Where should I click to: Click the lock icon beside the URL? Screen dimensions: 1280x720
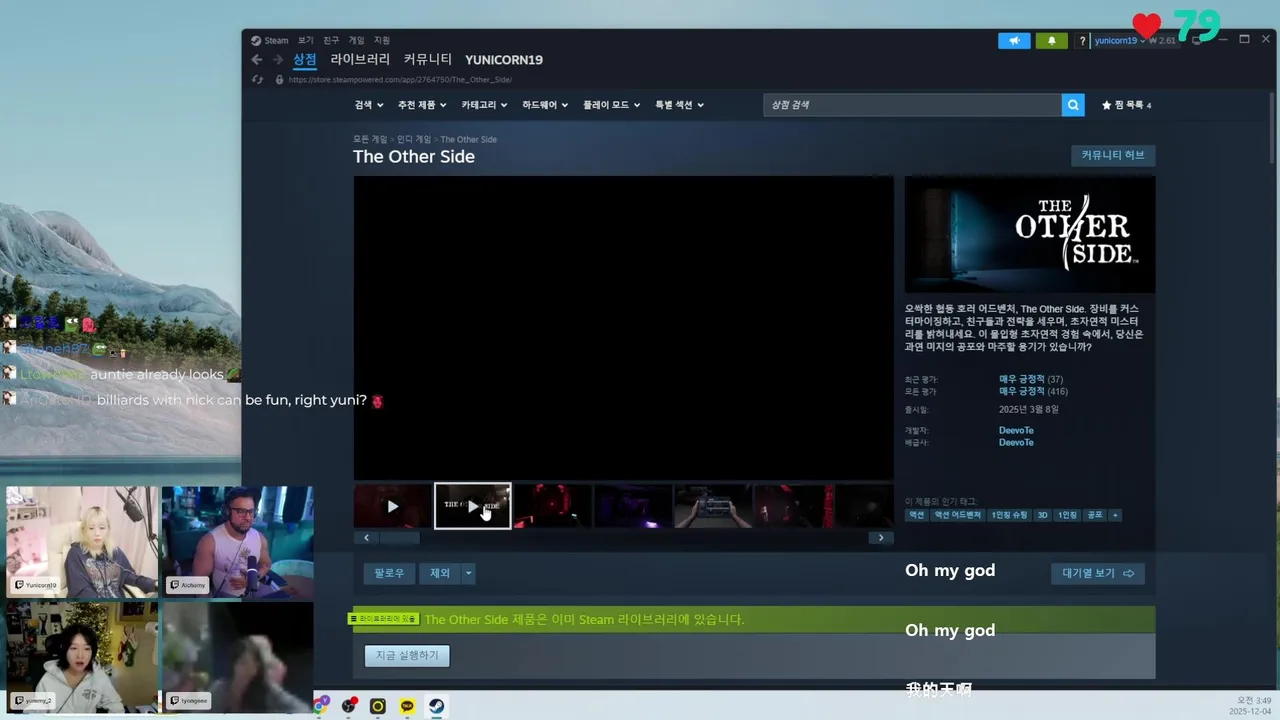point(279,79)
